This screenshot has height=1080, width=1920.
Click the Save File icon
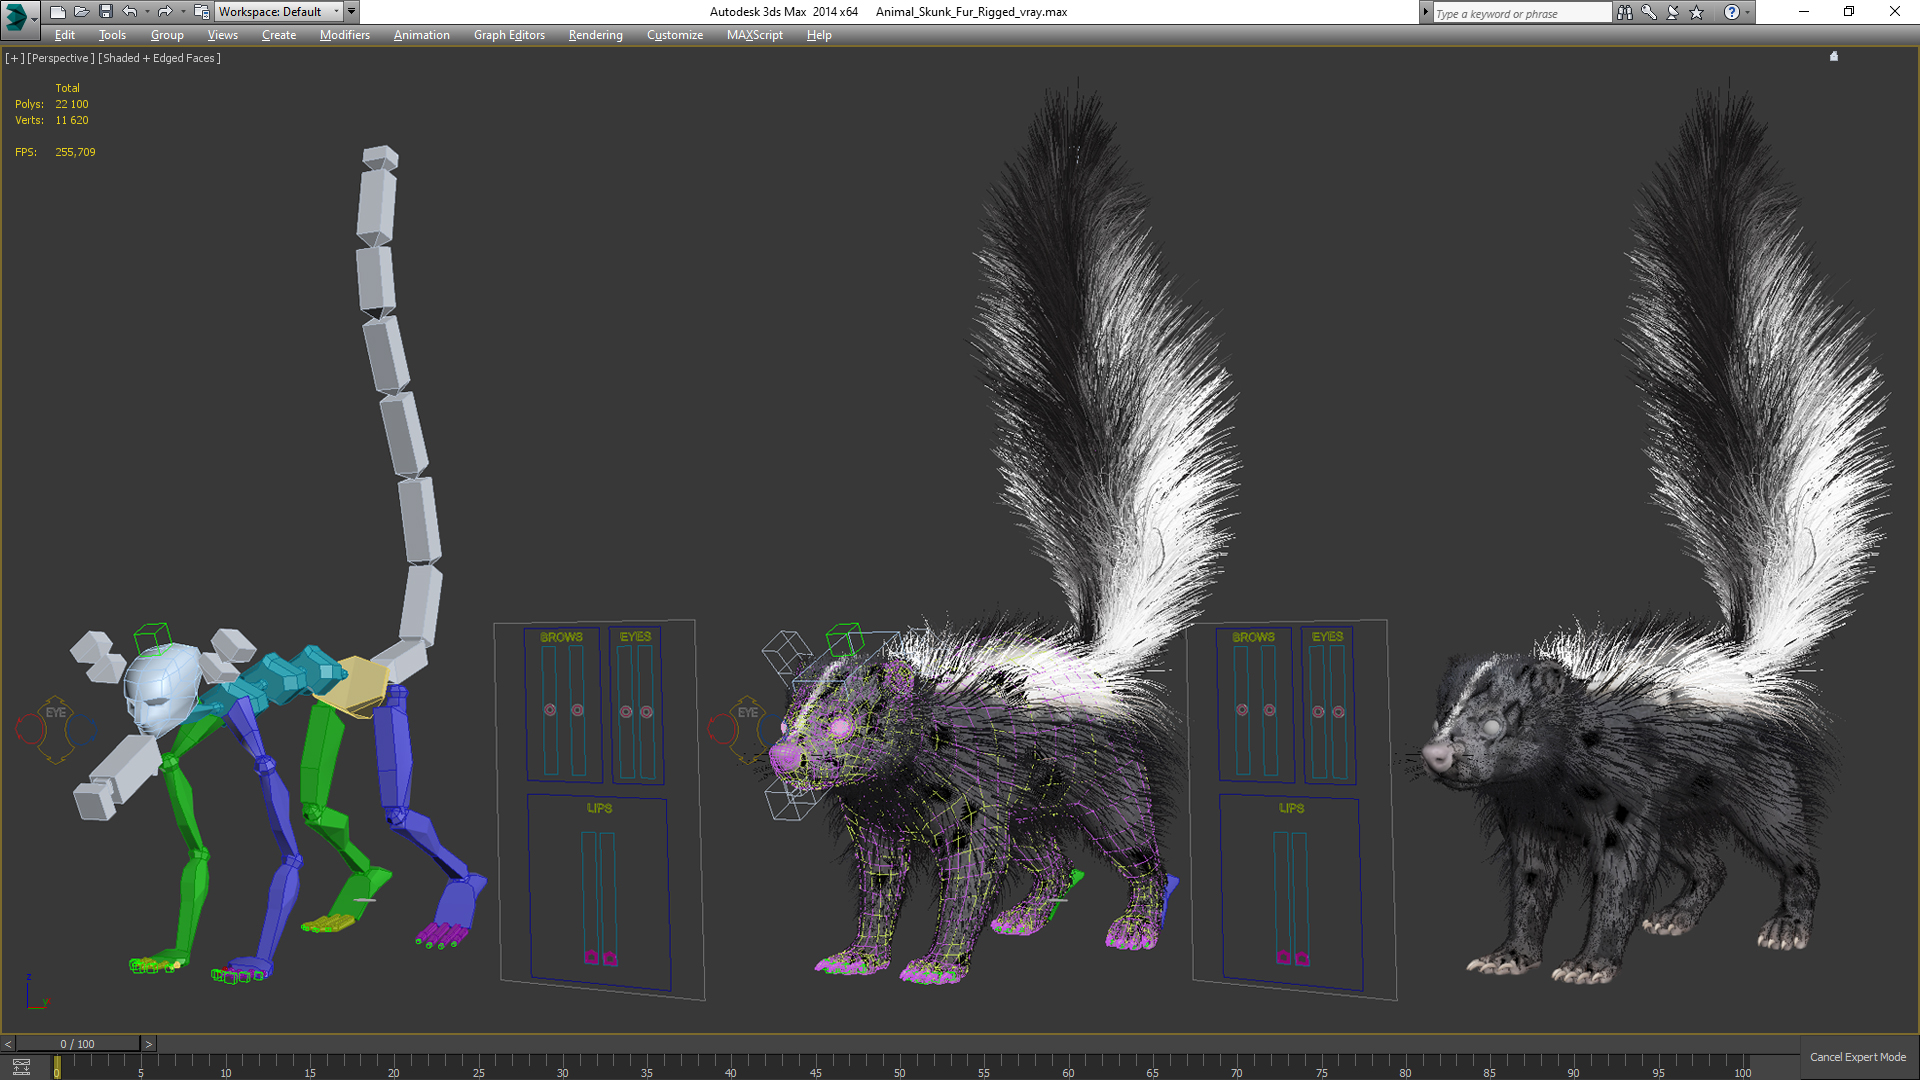[x=105, y=12]
